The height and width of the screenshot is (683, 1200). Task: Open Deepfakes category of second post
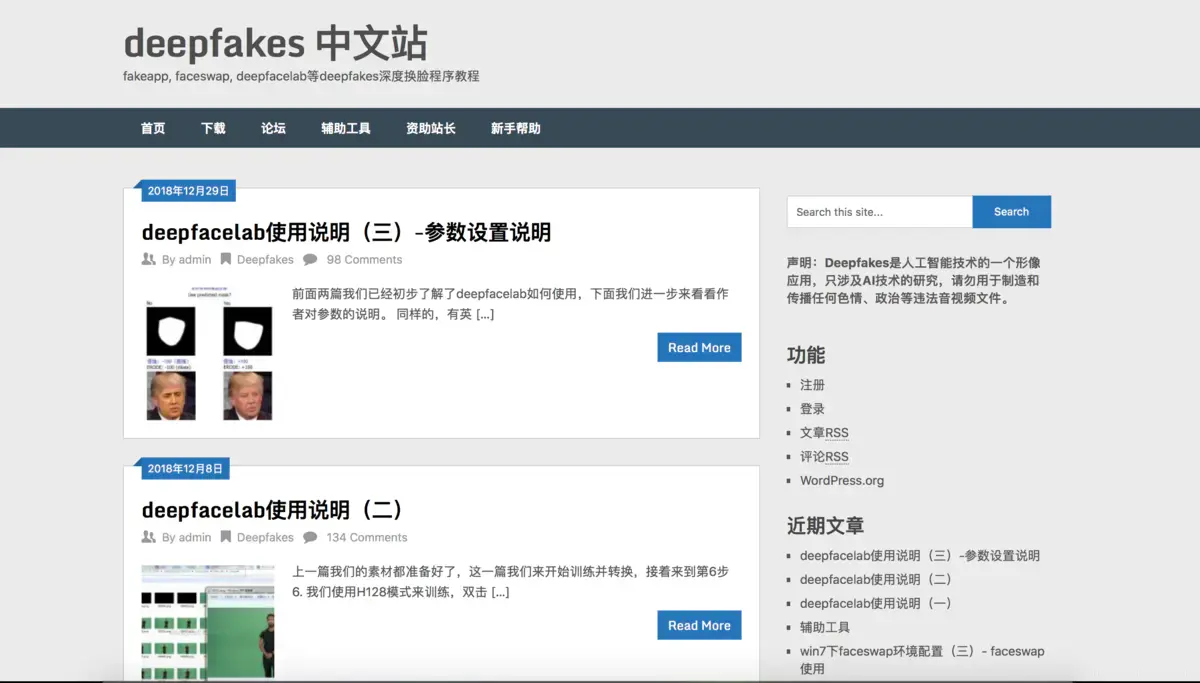(x=265, y=537)
